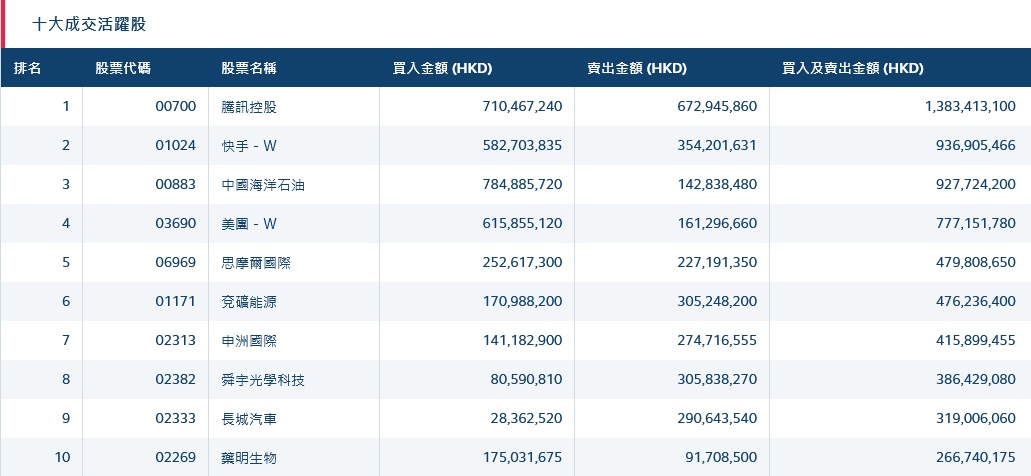Click the 賣出金額 (HKD) column header
This screenshot has height=476, width=1031.
pyautogui.click(x=637, y=69)
